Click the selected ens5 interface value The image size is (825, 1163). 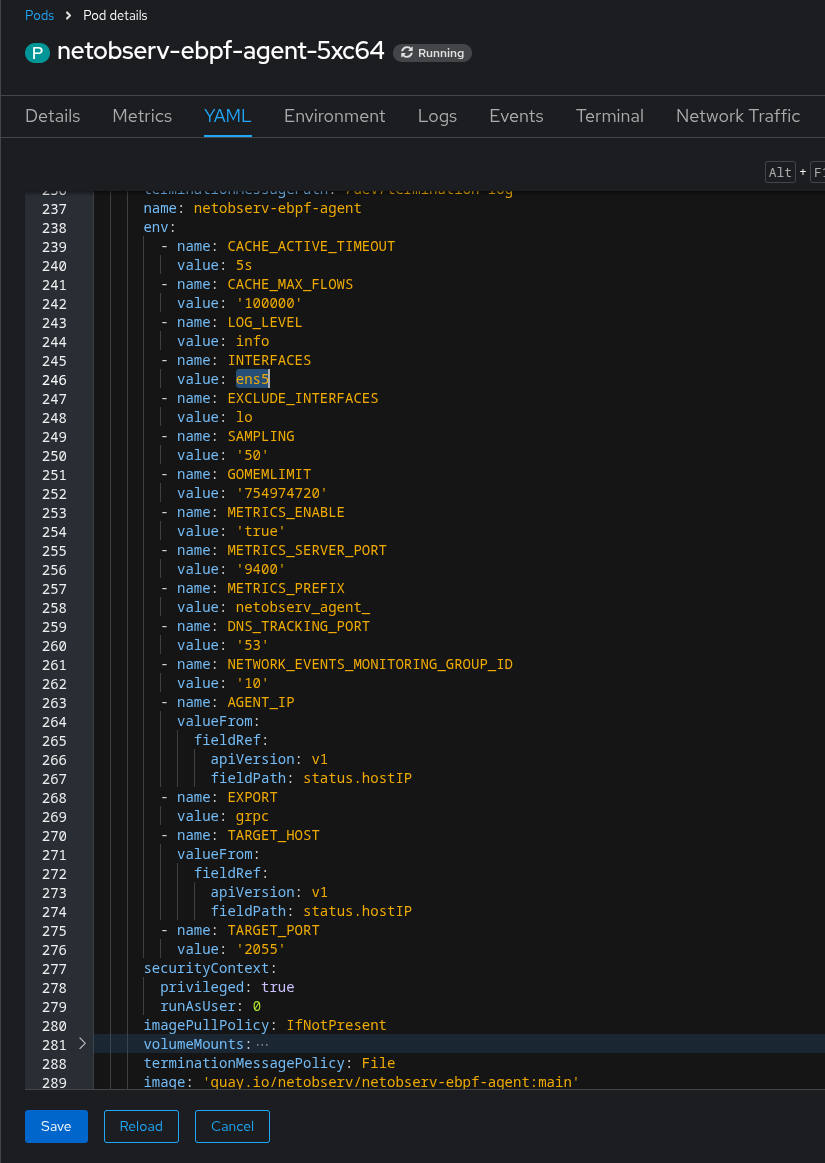253,379
